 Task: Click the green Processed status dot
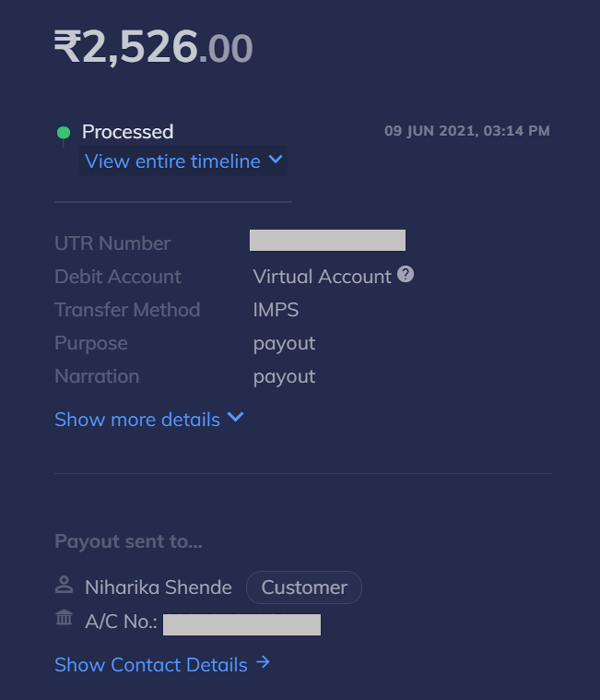64,132
